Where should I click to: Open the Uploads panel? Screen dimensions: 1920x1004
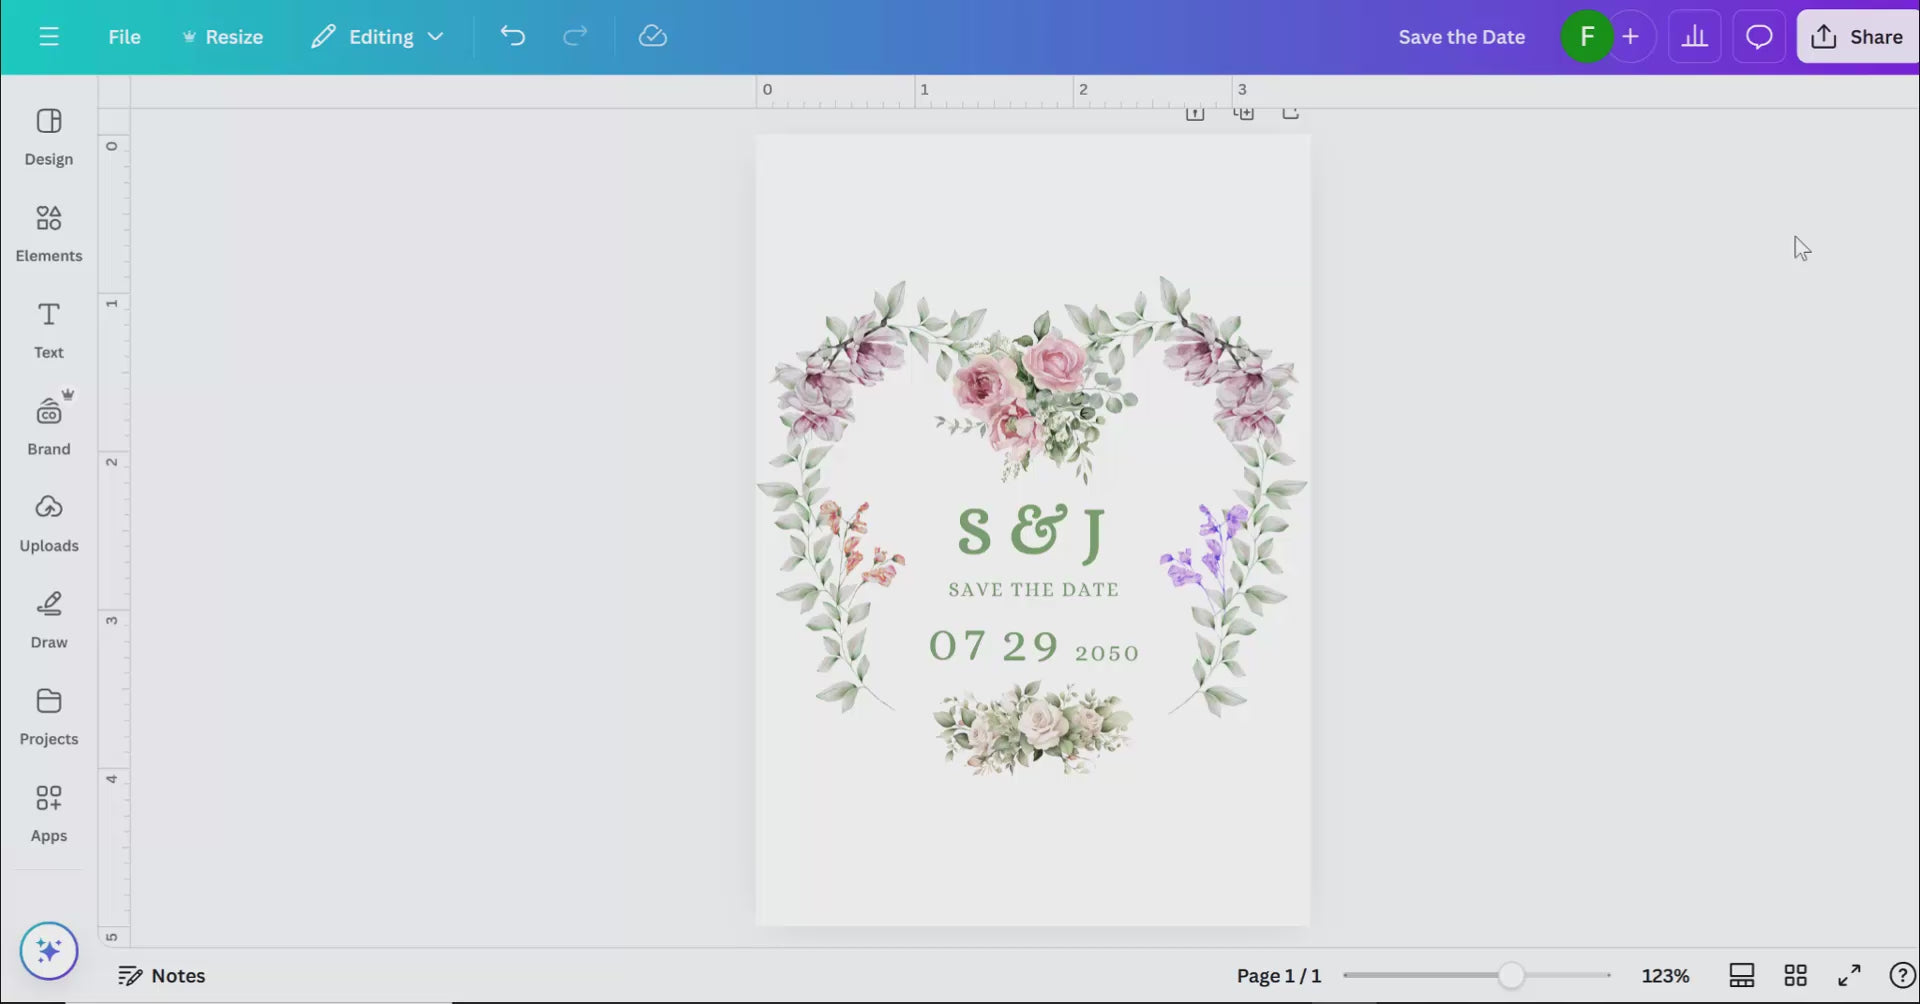tap(48, 523)
